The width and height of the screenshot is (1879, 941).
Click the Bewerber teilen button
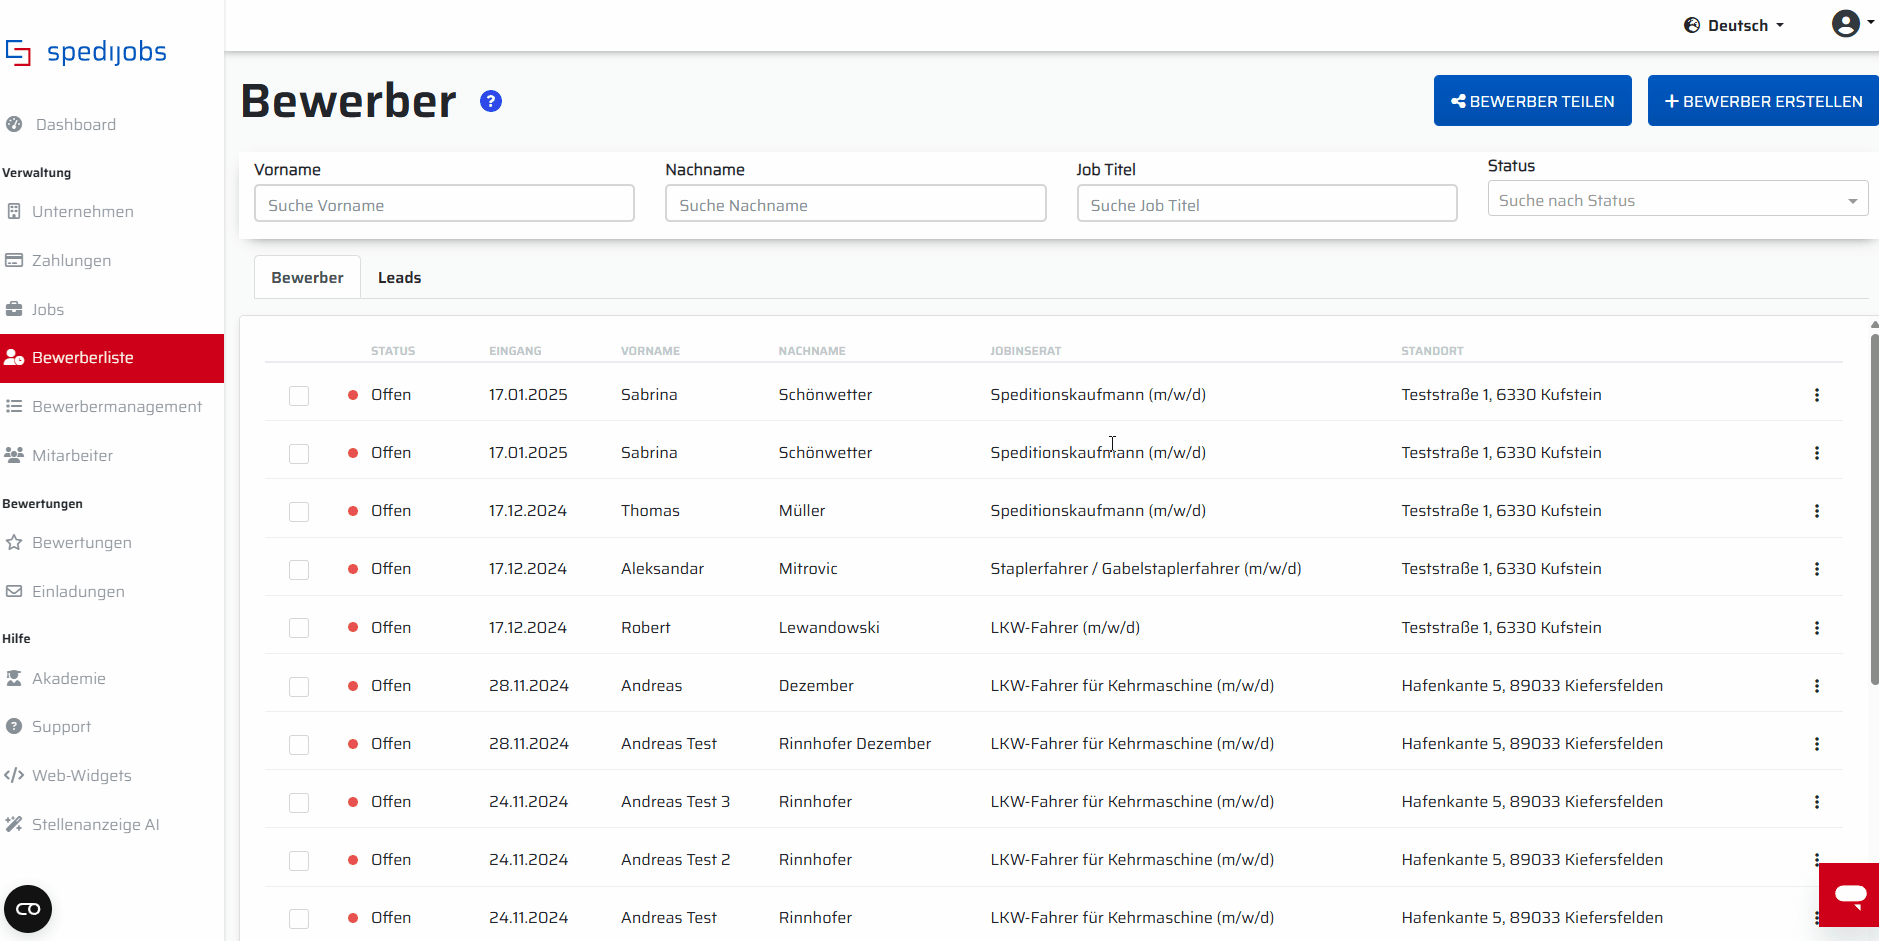(x=1533, y=101)
